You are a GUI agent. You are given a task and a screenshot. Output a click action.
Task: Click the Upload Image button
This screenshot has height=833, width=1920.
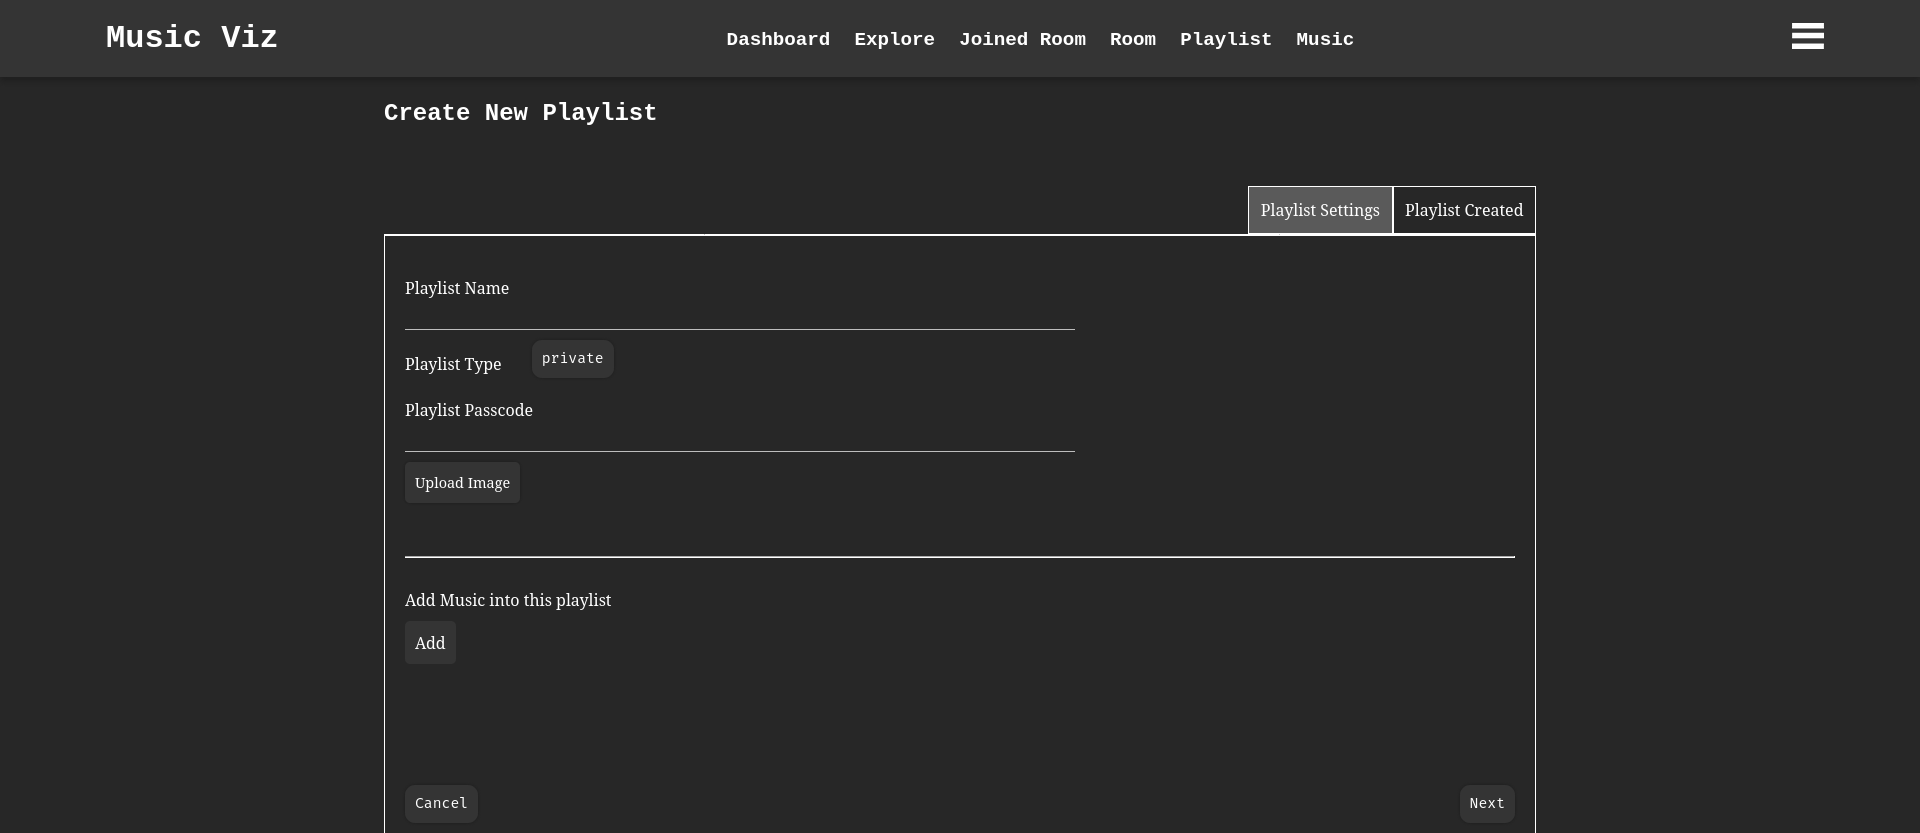click(x=462, y=482)
